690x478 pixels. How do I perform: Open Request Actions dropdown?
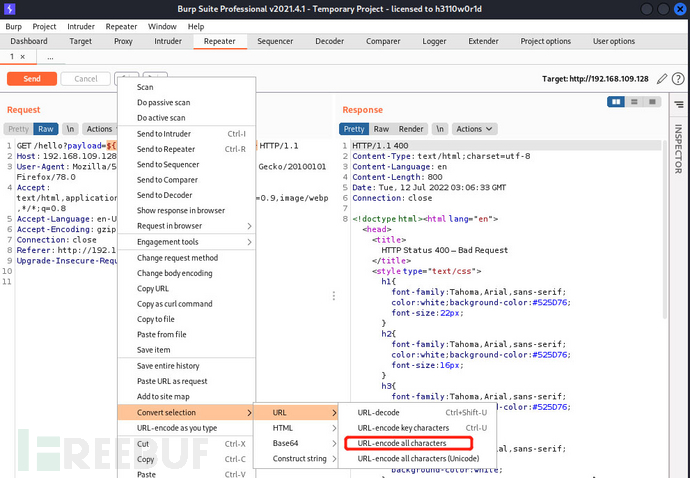(x=100, y=129)
